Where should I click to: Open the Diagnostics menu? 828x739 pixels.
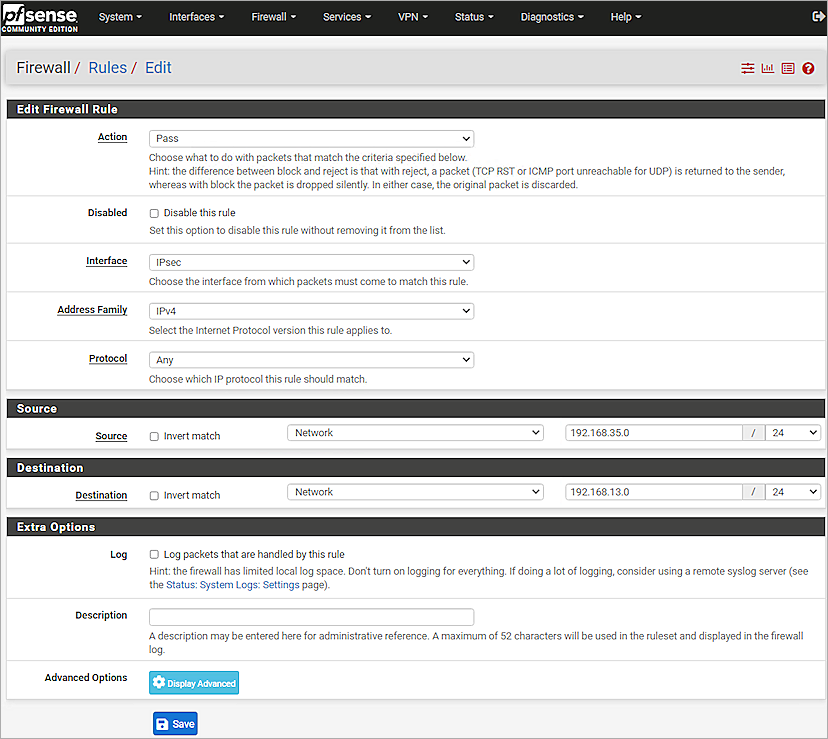coord(551,16)
